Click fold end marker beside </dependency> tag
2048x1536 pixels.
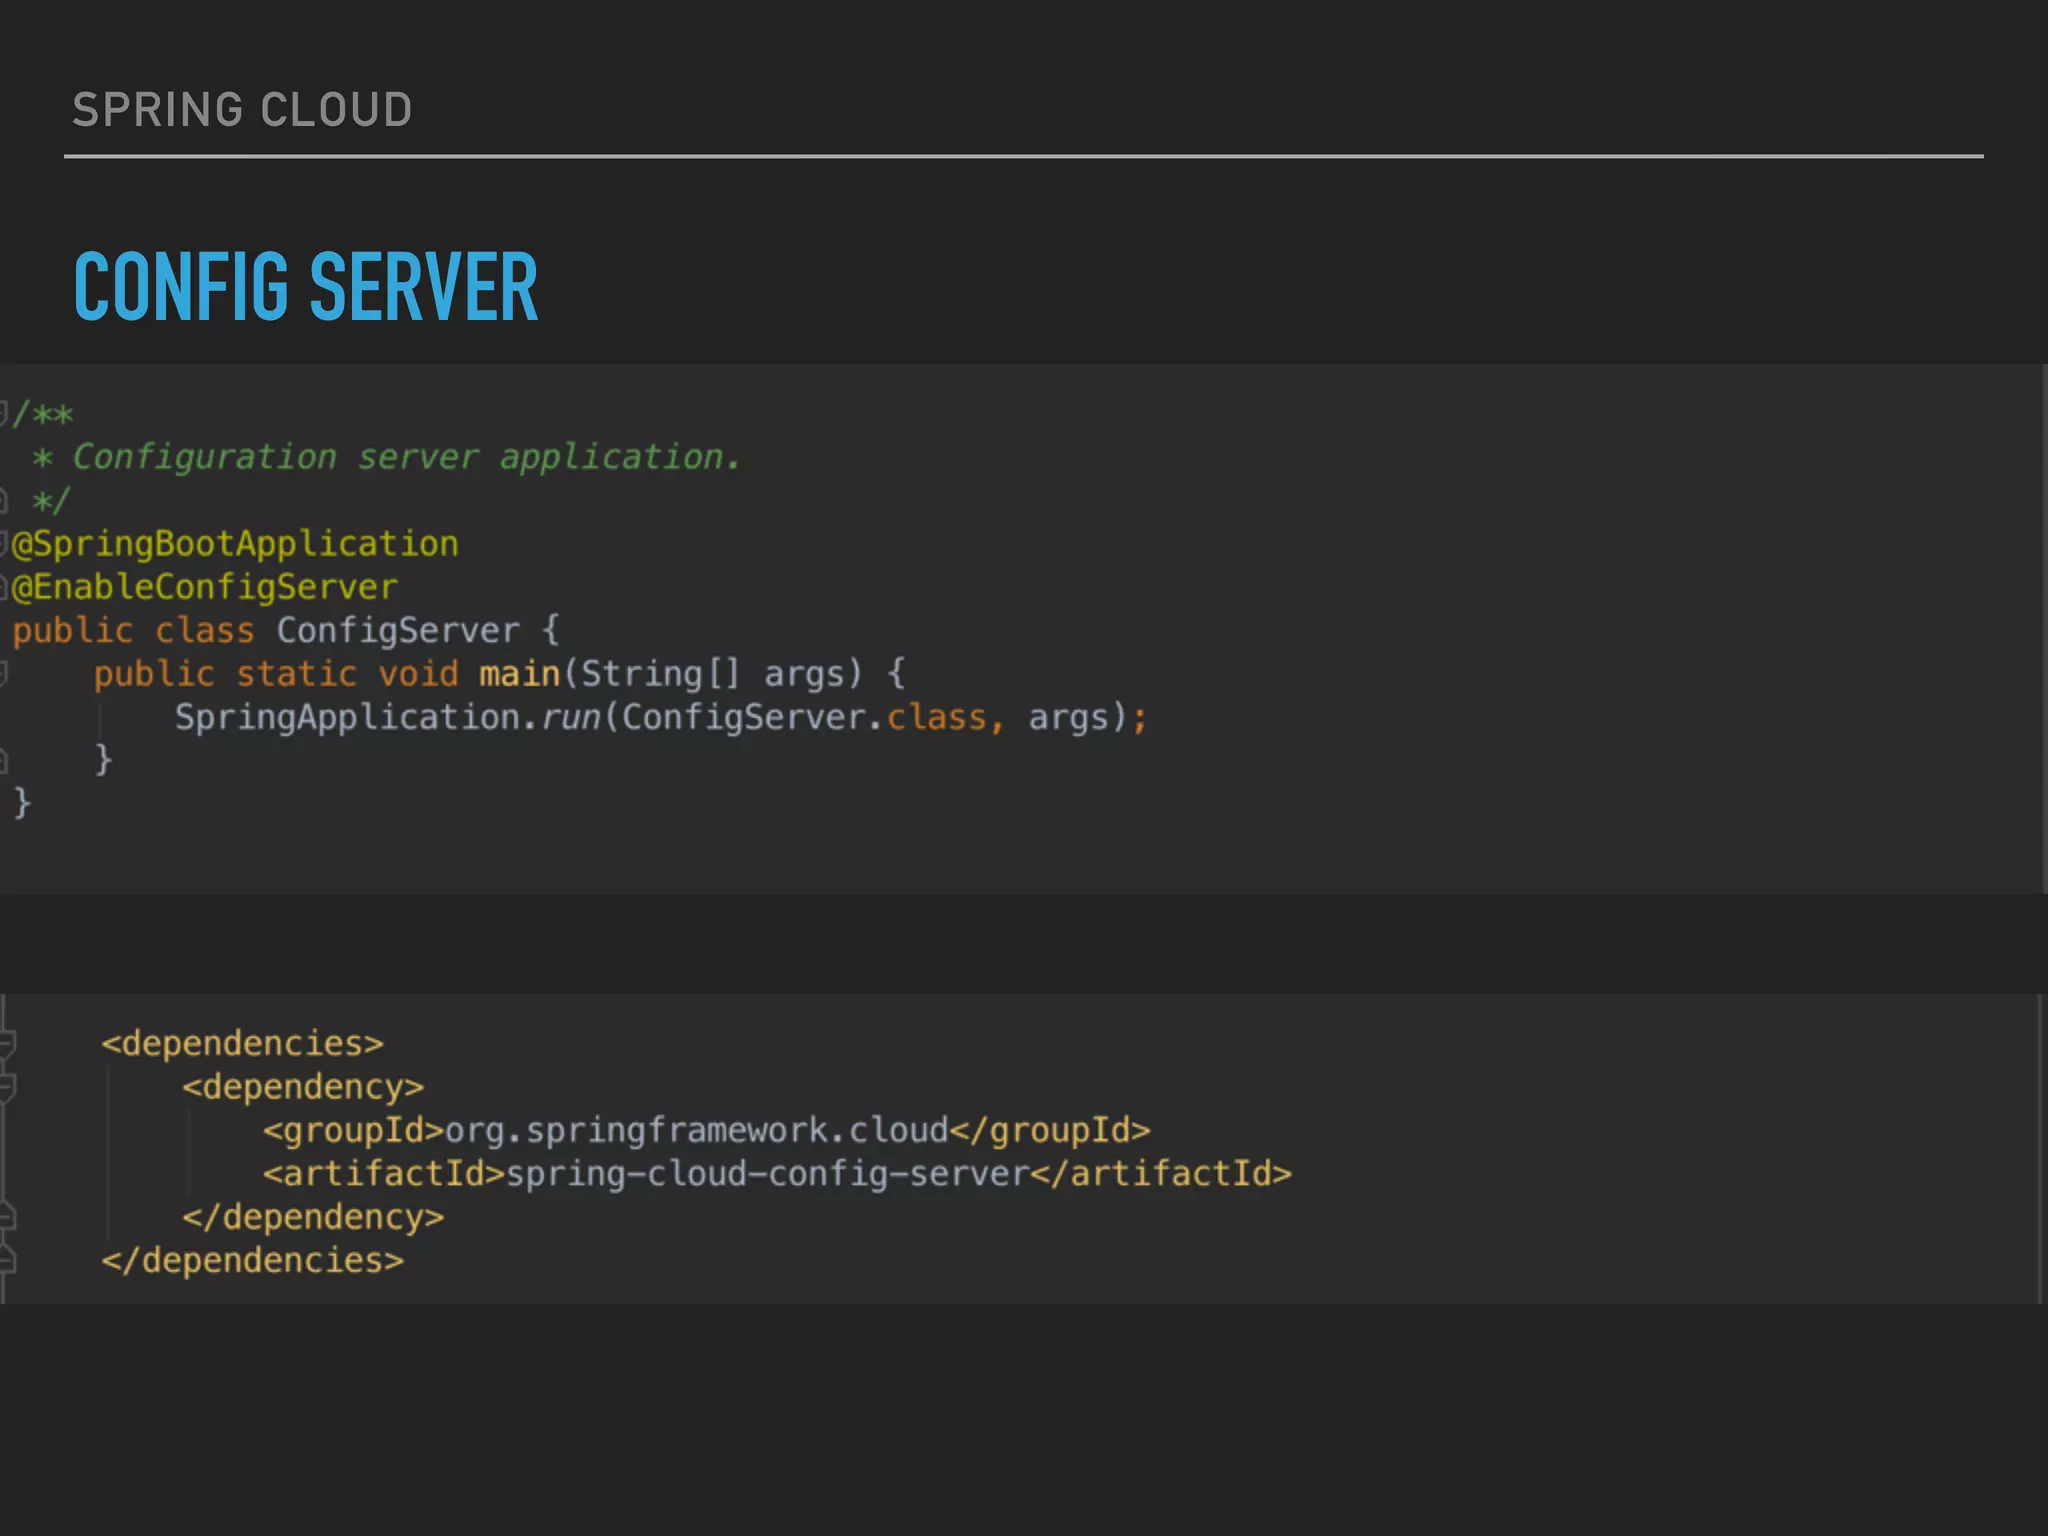(6, 1217)
